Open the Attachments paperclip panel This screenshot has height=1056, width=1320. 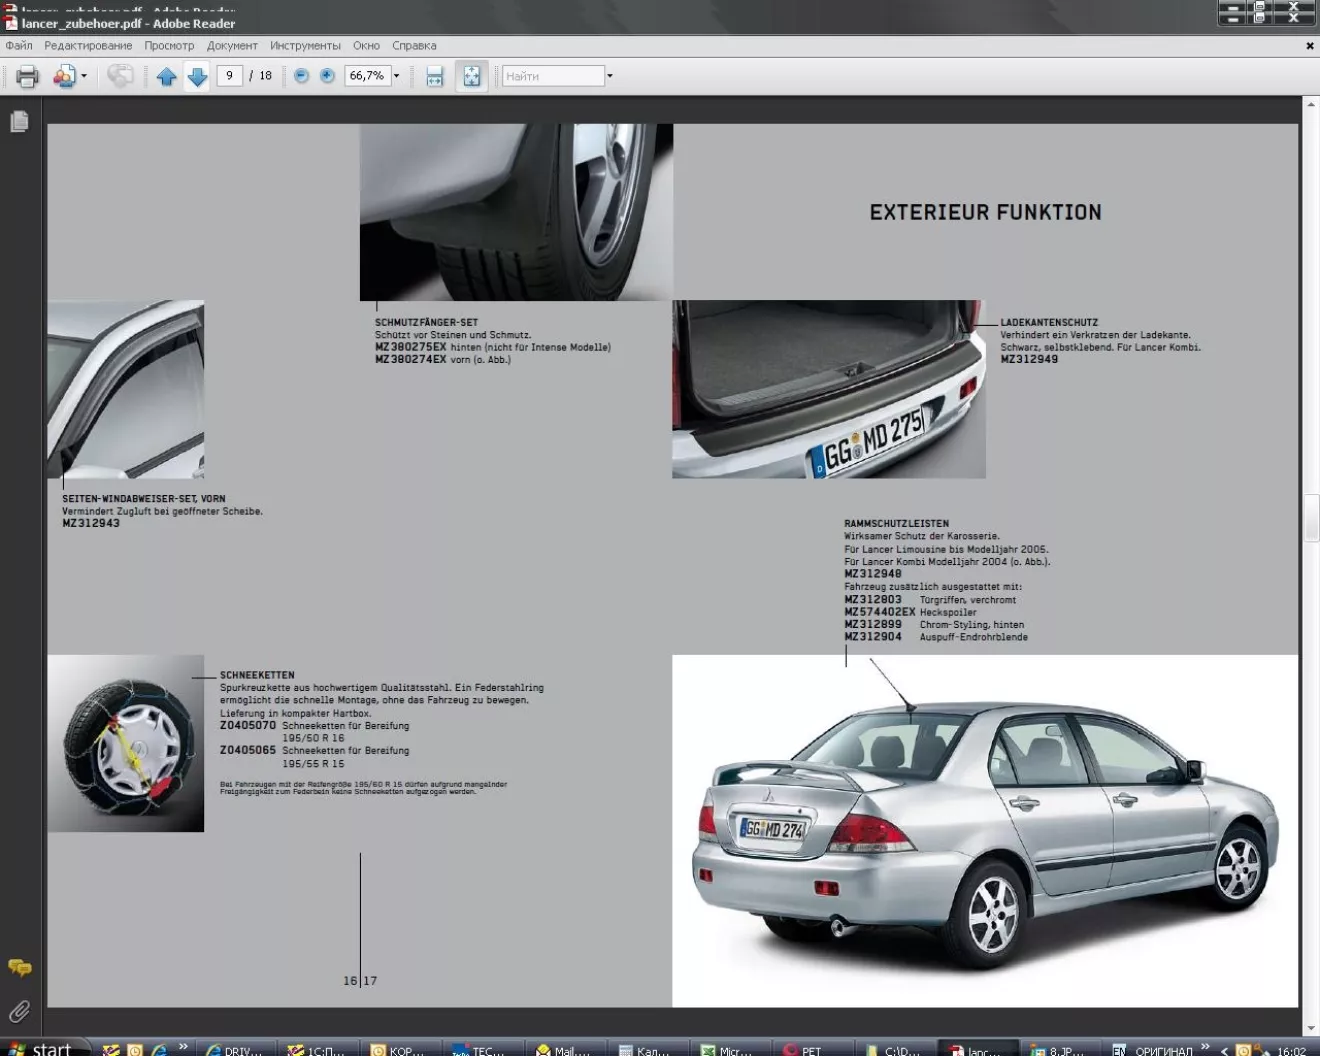19,1012
